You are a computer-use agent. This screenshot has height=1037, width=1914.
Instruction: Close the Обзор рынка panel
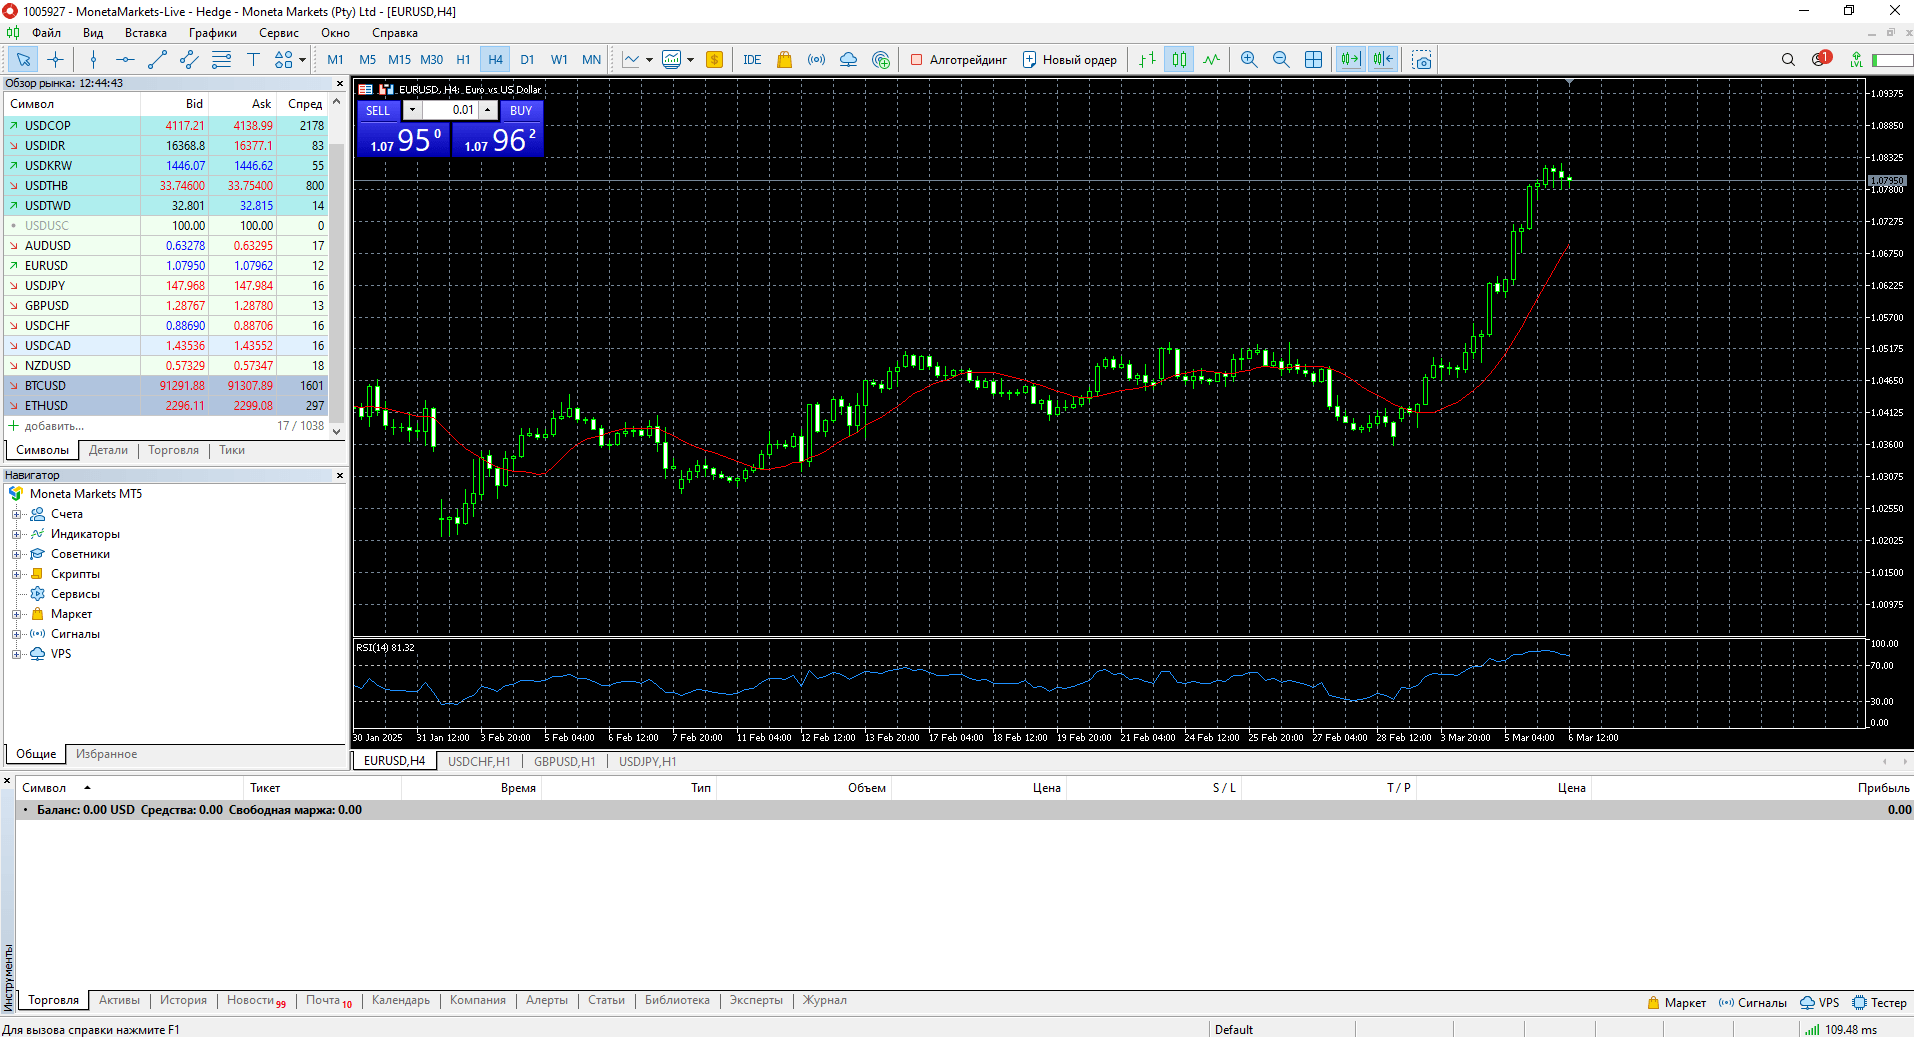pyautogui.click(x=340, y=84)
